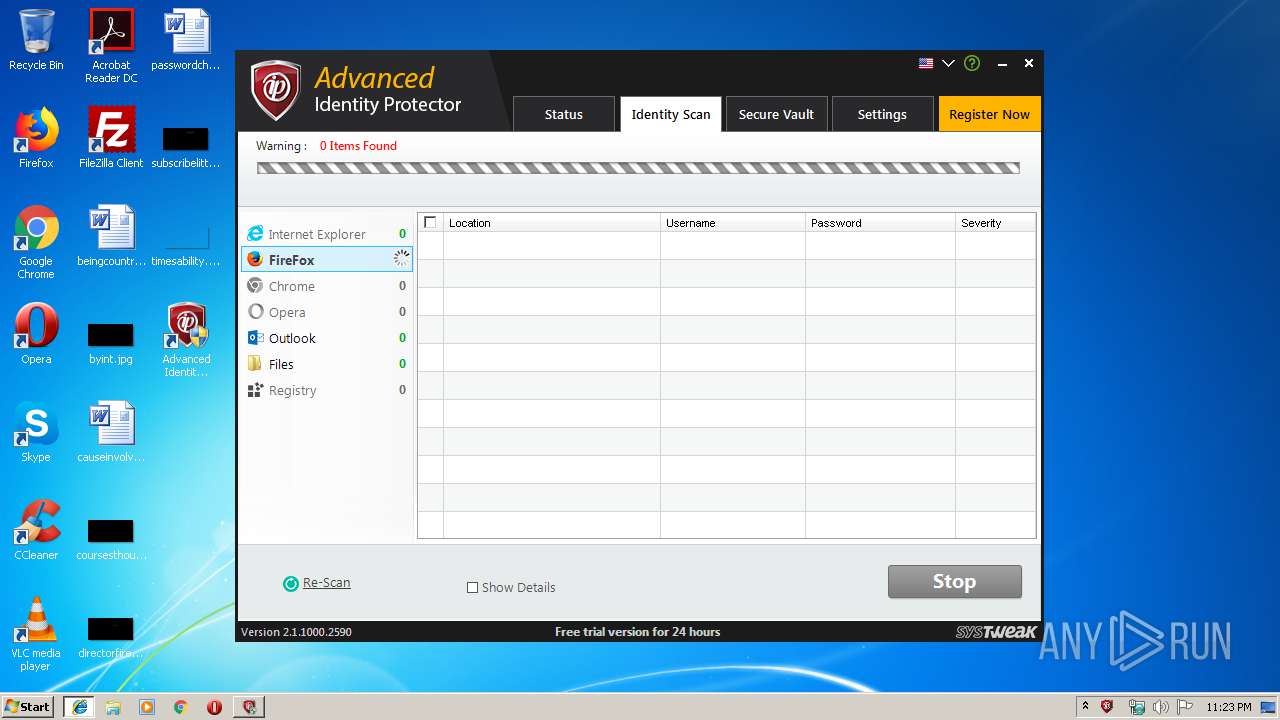This screenshot has width=1280, height=720.
Task: Open Acrobat Reader DC desktop shortcut
Action: click(x=111, y=46)
